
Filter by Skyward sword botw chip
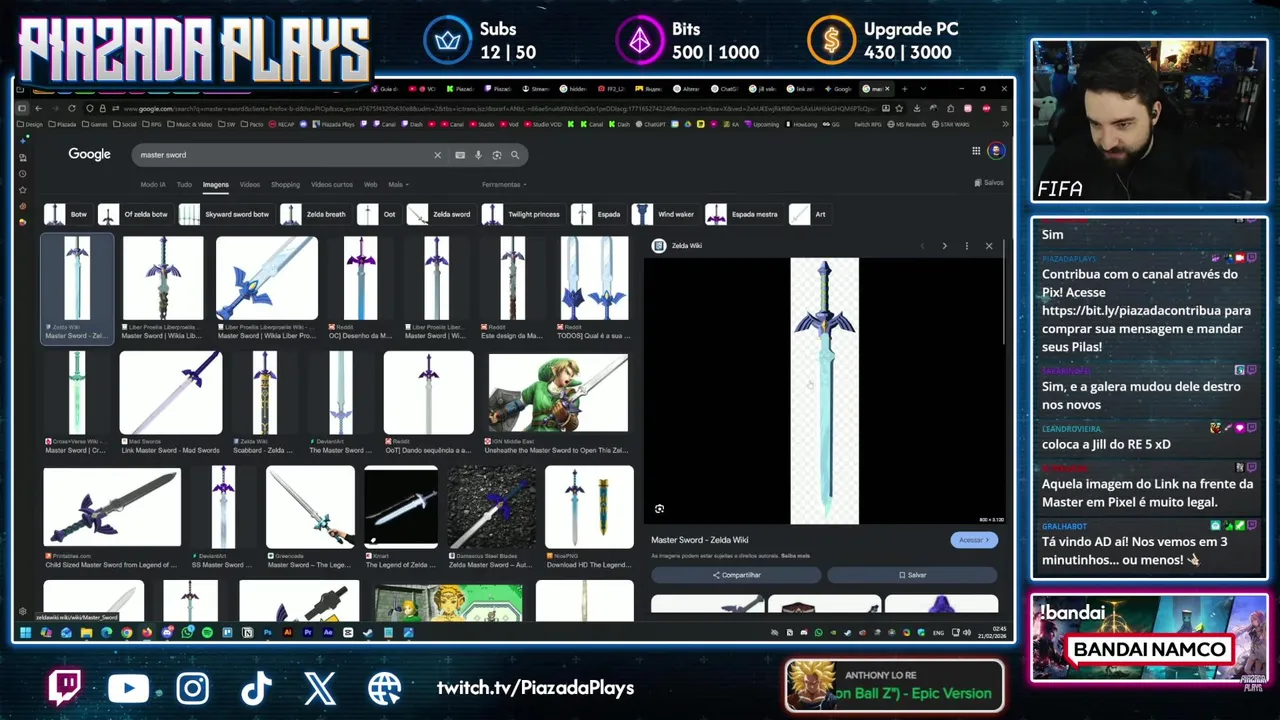point(225,214)
